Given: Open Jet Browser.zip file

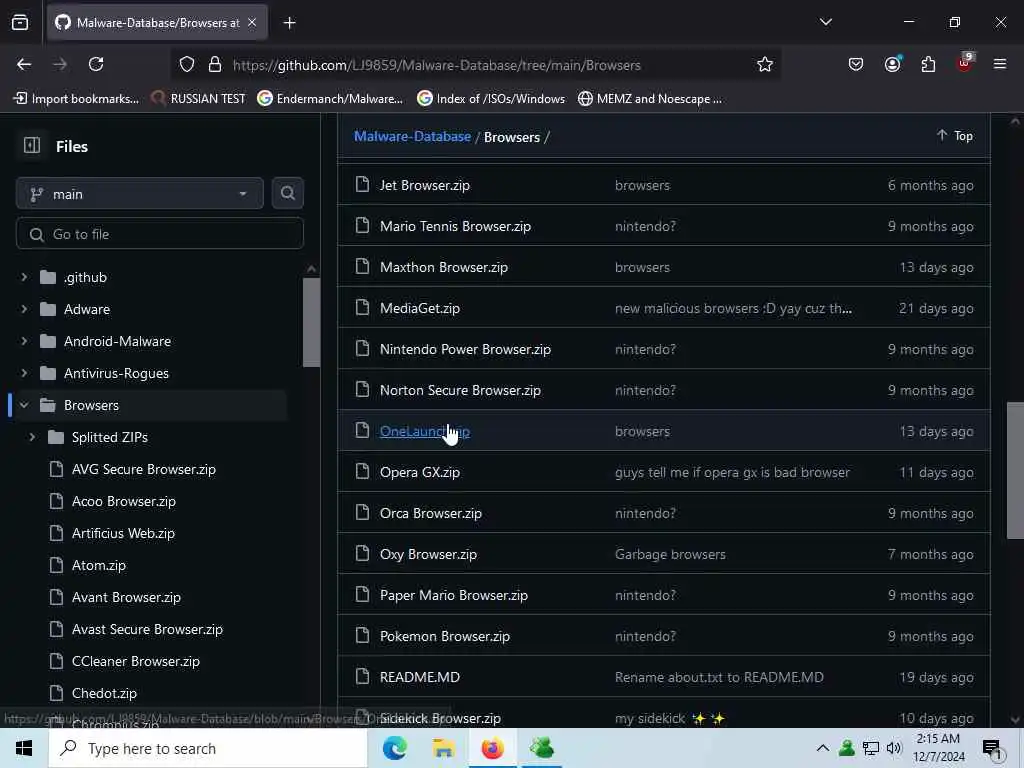Looking at the screenshot, I should pyautogui.click(x=424, y=185).
